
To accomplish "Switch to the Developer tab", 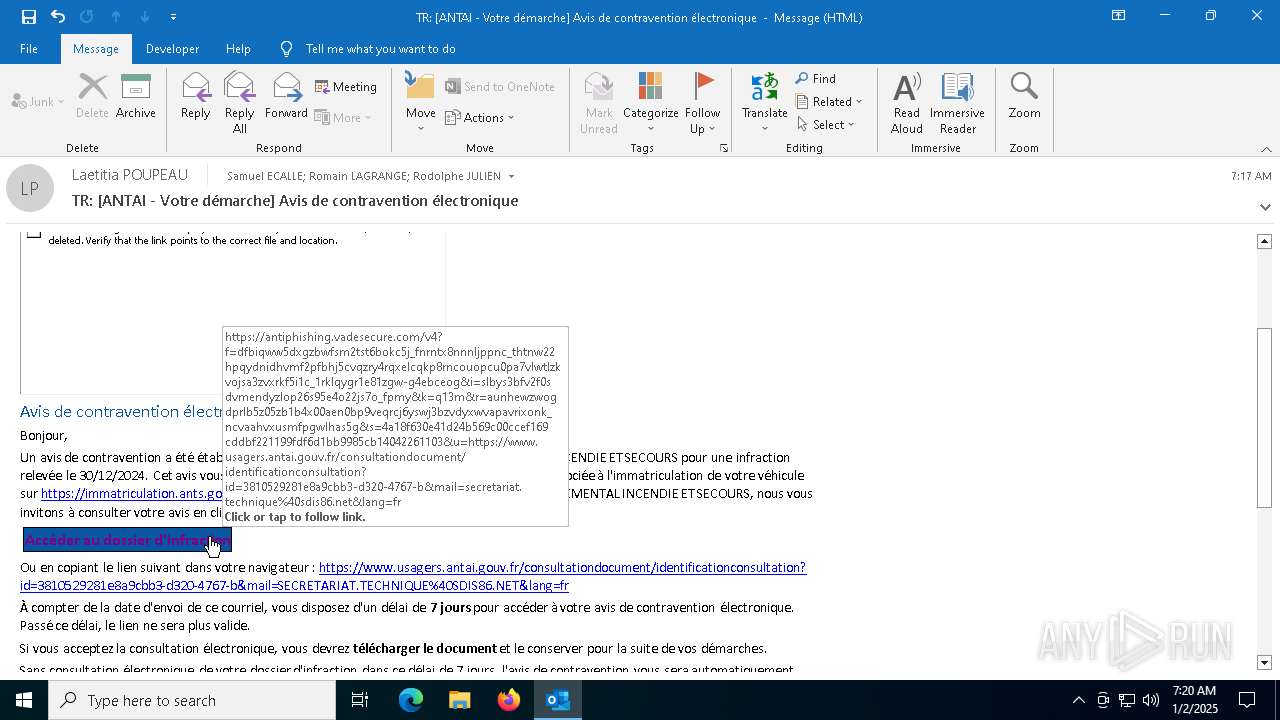I will tap(172, 49).
